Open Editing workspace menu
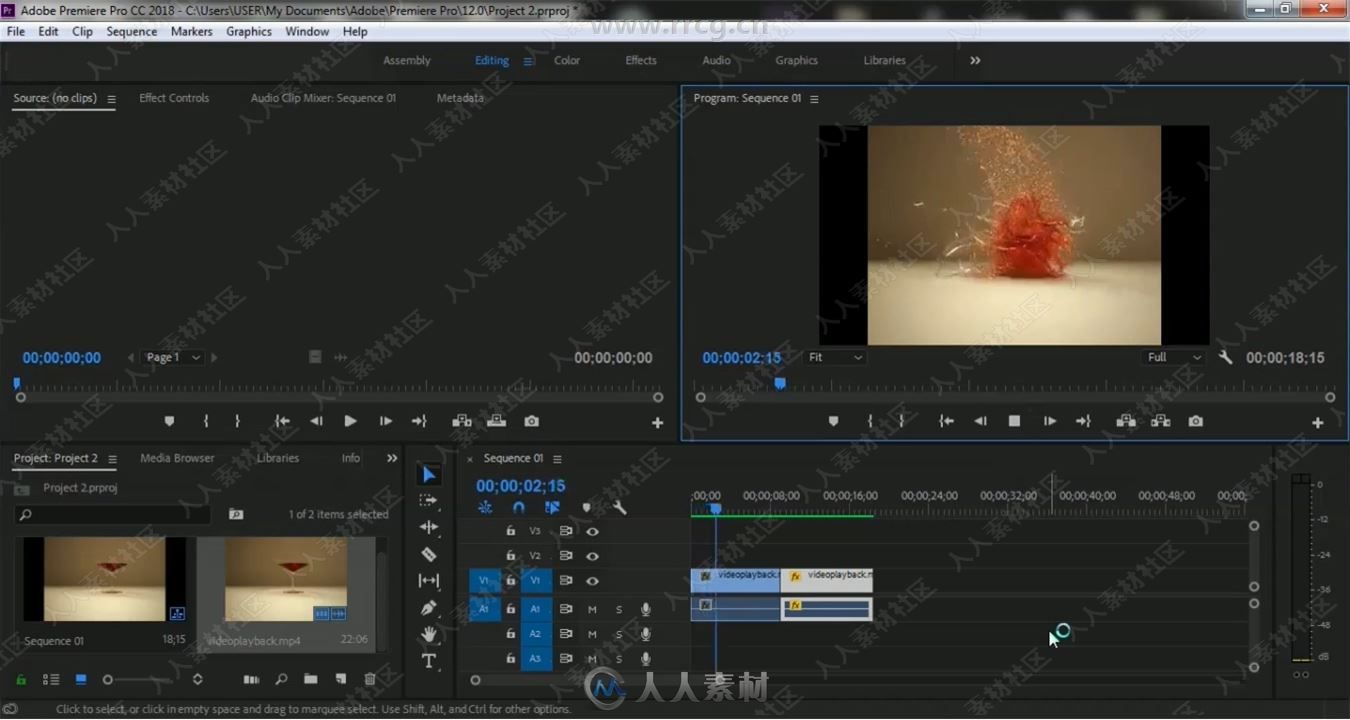The height and width of the screenshot is (720, 1350). coord(528,61)
